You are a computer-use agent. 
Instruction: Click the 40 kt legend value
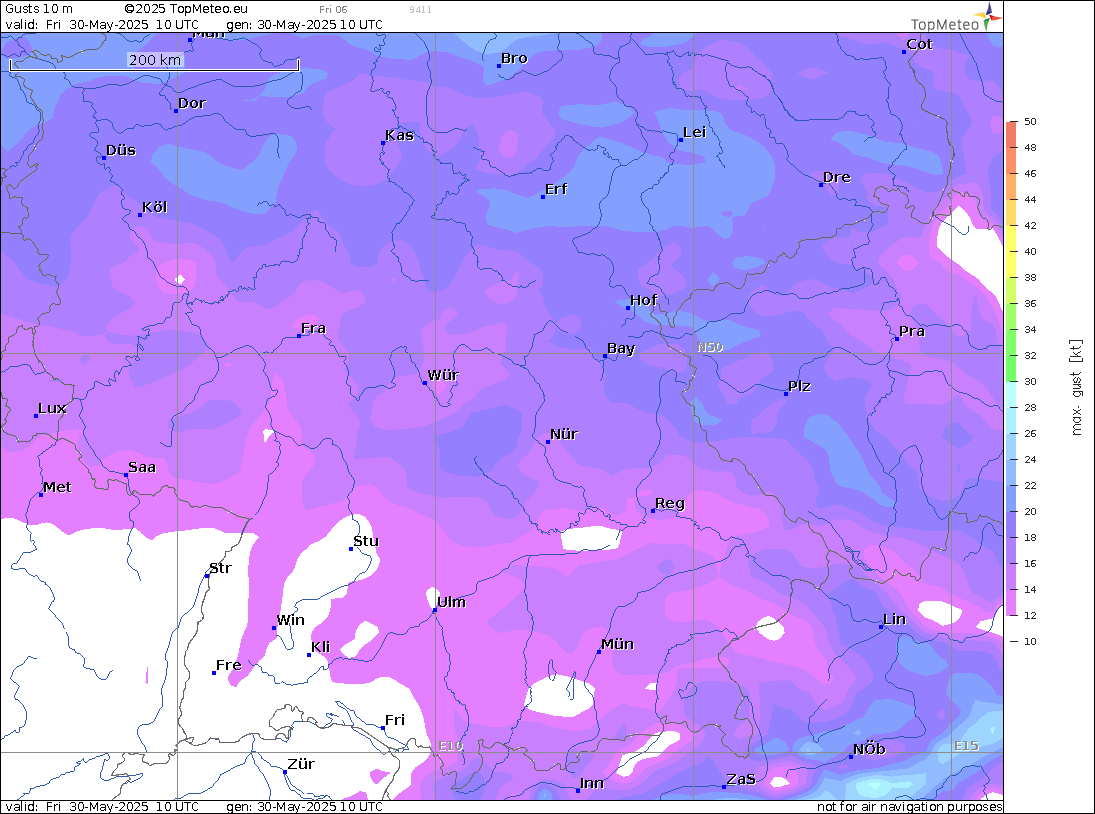click(x=1030, y=251)
